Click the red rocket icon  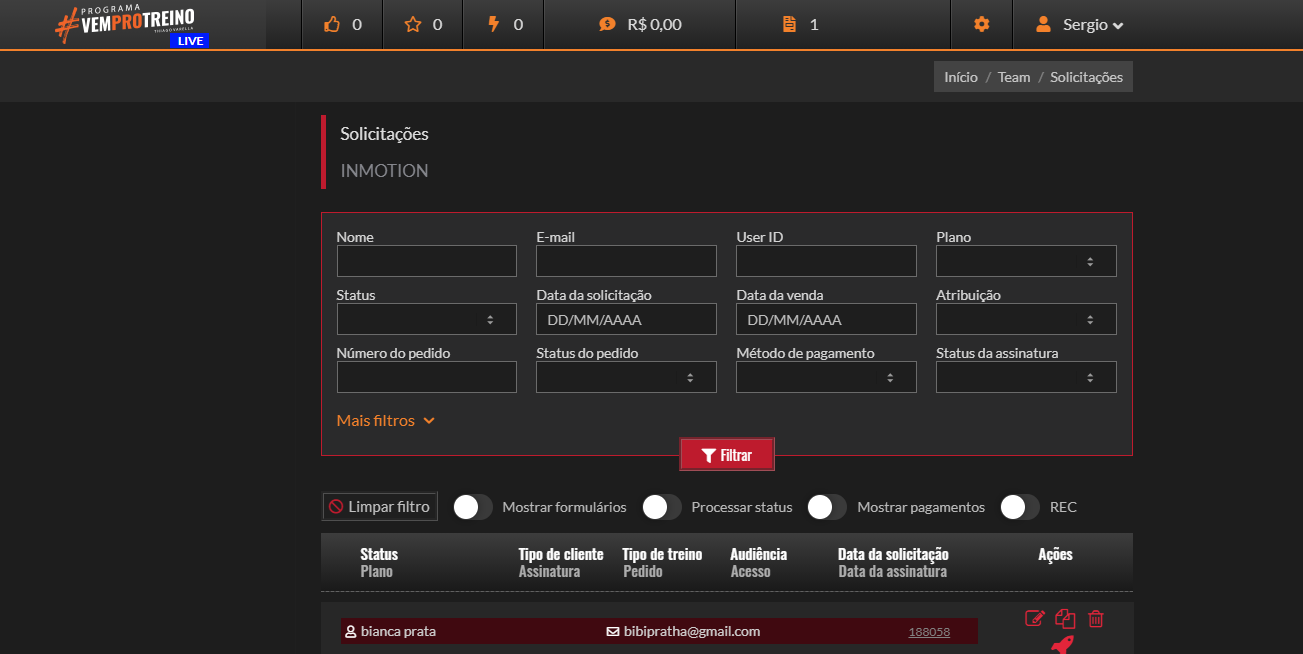tap(1062, 645)
